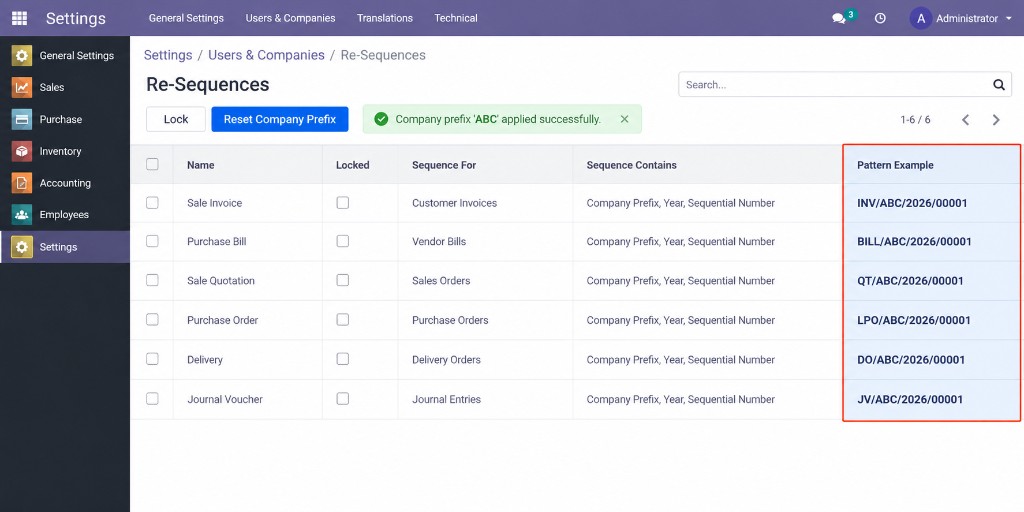Toggle Locked checkbox for Purchase Bill

[343, 241]
